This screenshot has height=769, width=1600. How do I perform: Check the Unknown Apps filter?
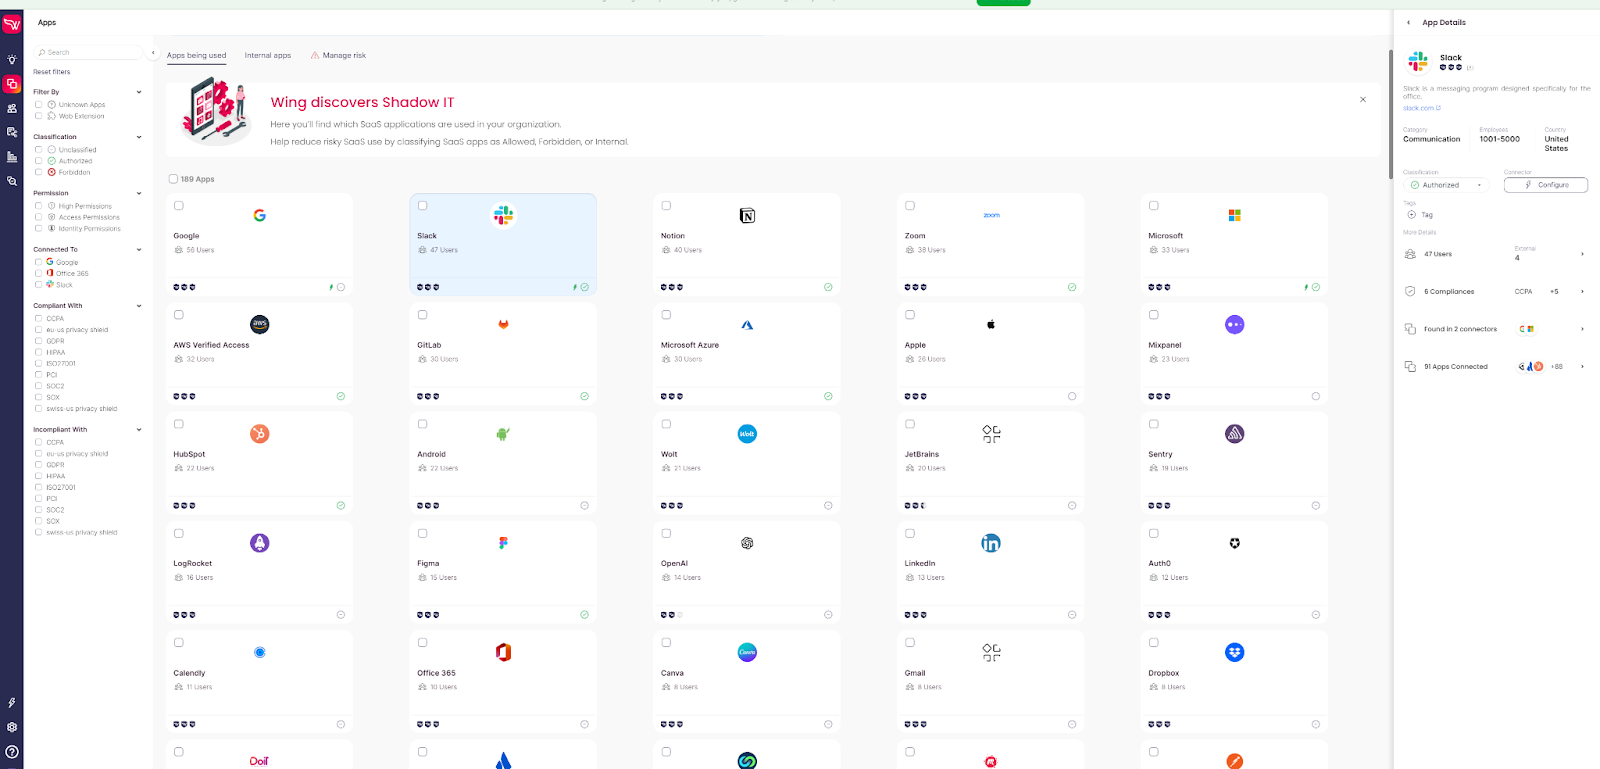38,104
